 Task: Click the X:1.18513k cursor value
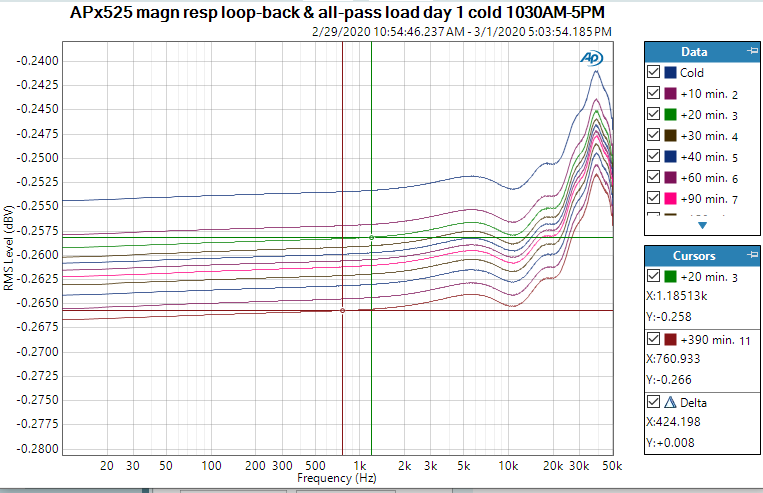point(676,296)
